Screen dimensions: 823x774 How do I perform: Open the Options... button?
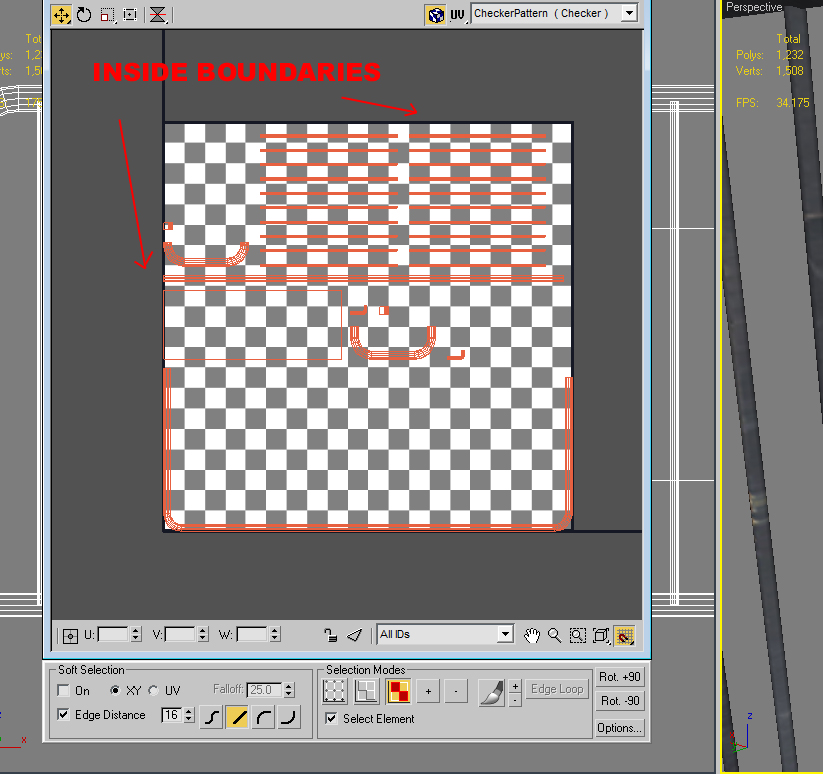[x=620, y=728]
